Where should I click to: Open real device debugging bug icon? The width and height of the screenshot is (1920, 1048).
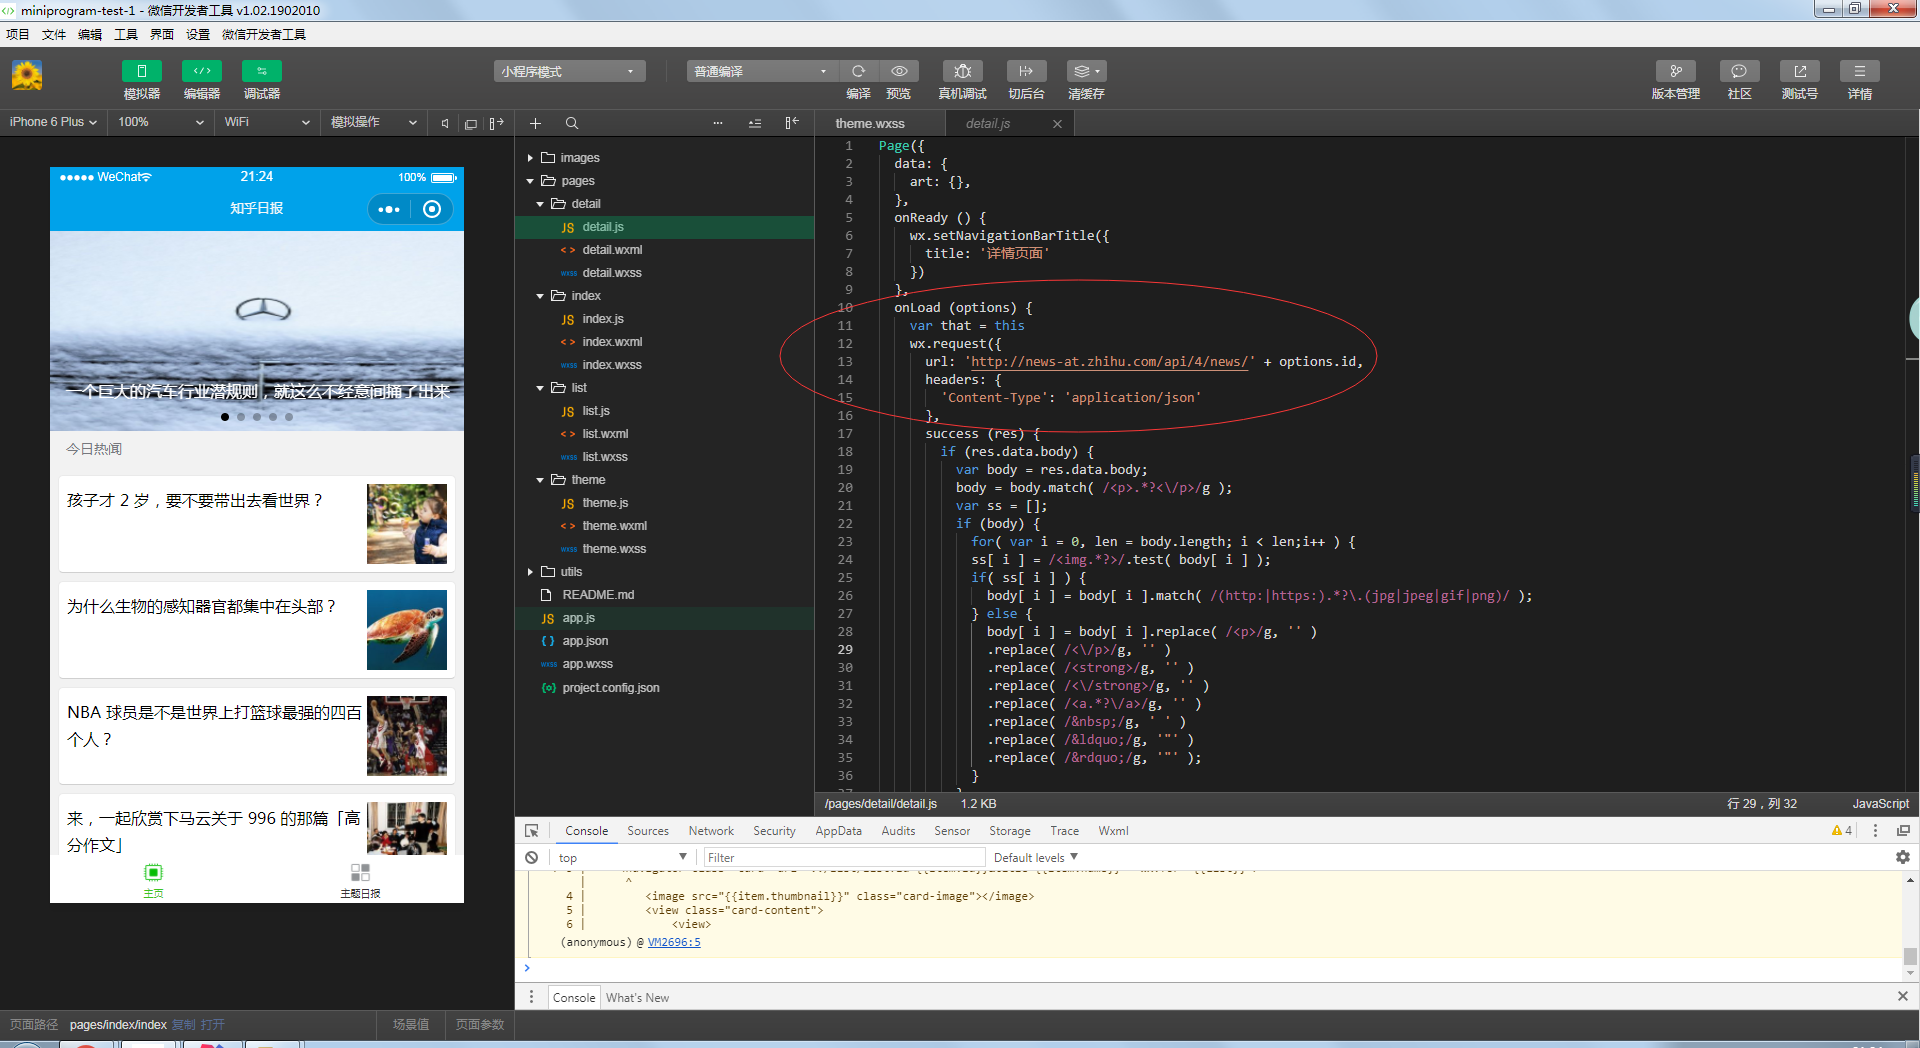click(962, 71)
